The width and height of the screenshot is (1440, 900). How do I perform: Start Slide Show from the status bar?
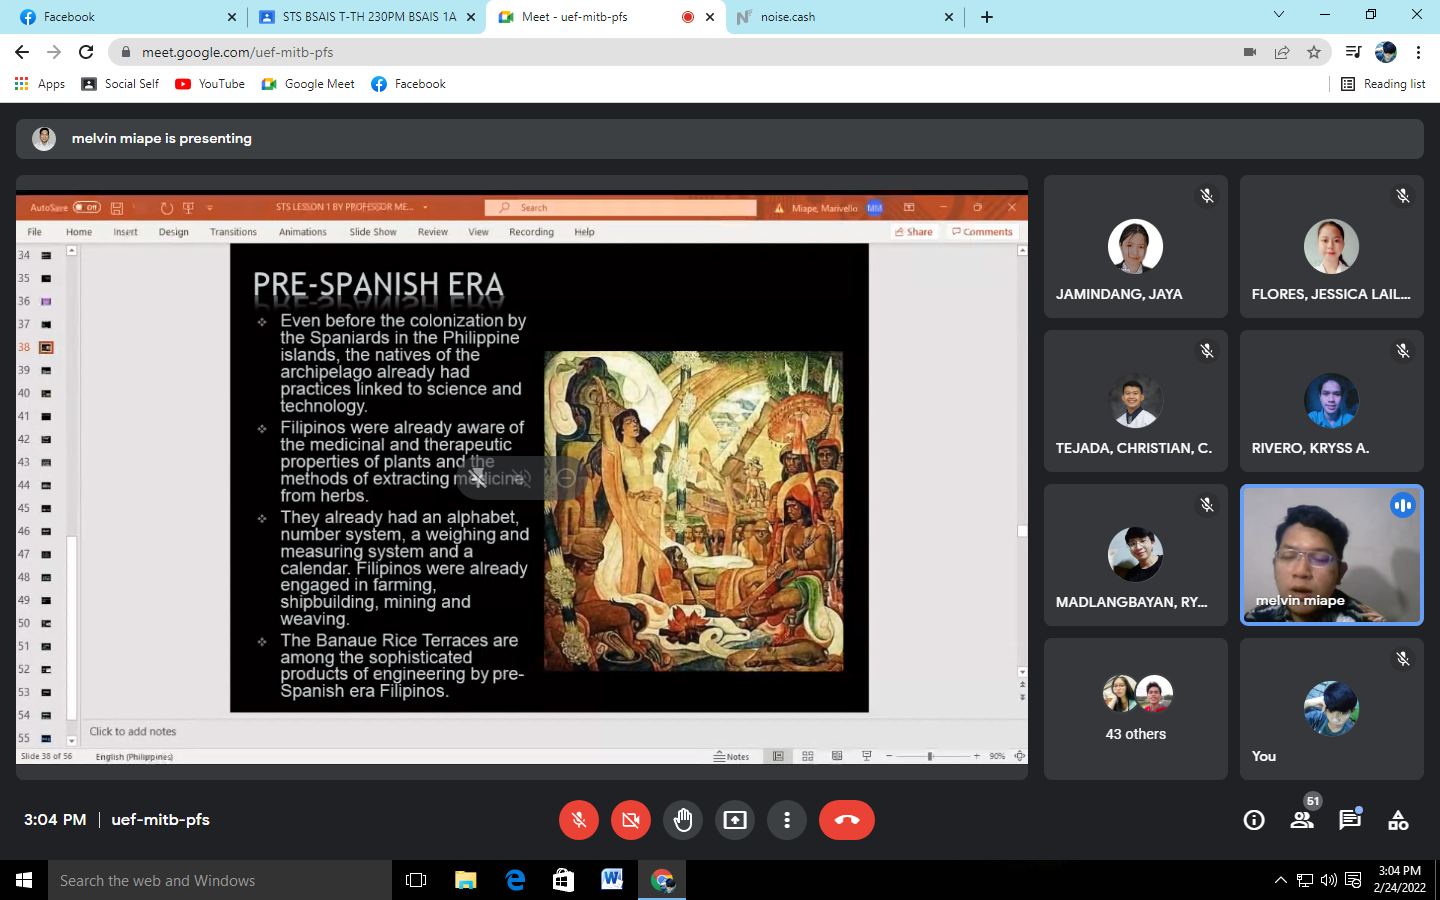(867, 757)
